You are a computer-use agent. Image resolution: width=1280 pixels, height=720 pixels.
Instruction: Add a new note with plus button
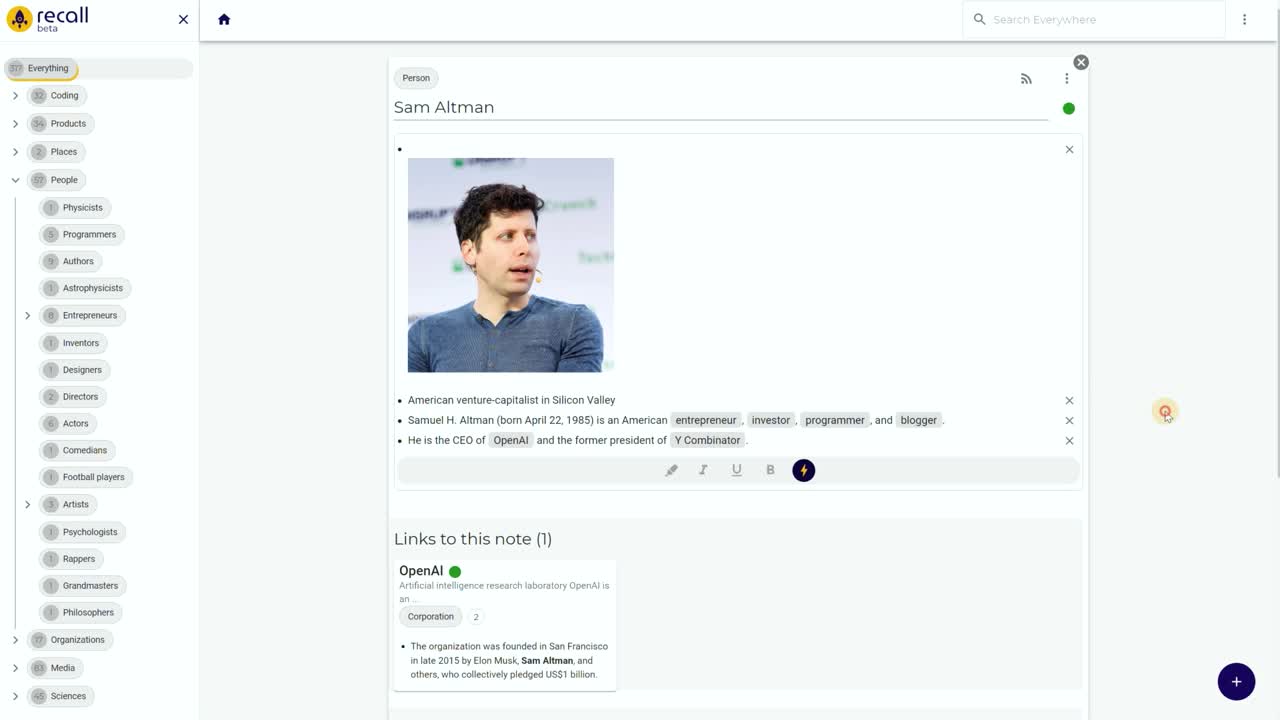[x=1236, y=681]
